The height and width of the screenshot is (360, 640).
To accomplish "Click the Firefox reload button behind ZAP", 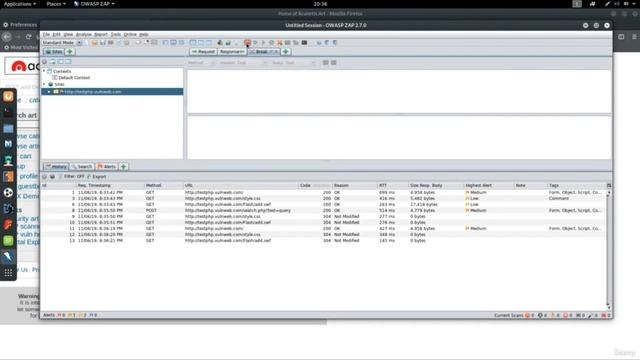I will 28,37.
